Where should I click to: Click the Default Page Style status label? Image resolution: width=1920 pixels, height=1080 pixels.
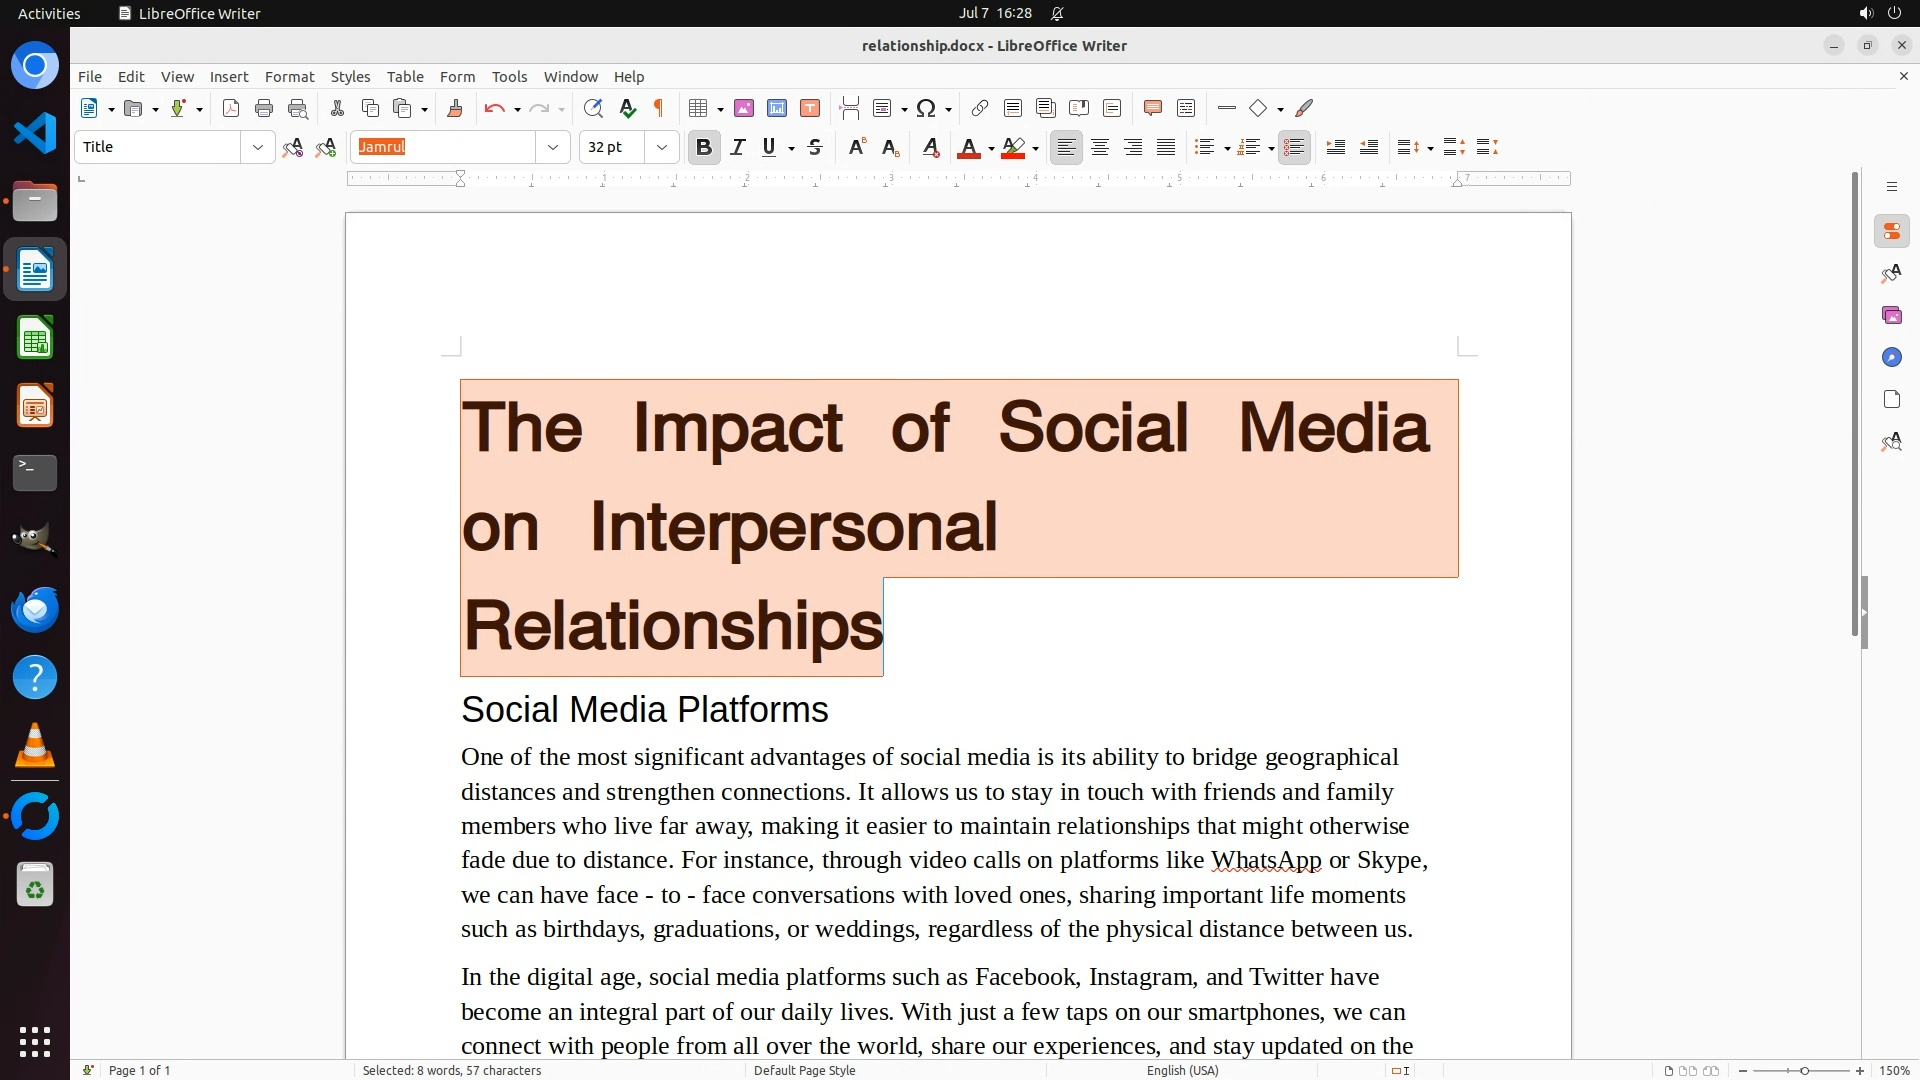tap(804, 1071)
